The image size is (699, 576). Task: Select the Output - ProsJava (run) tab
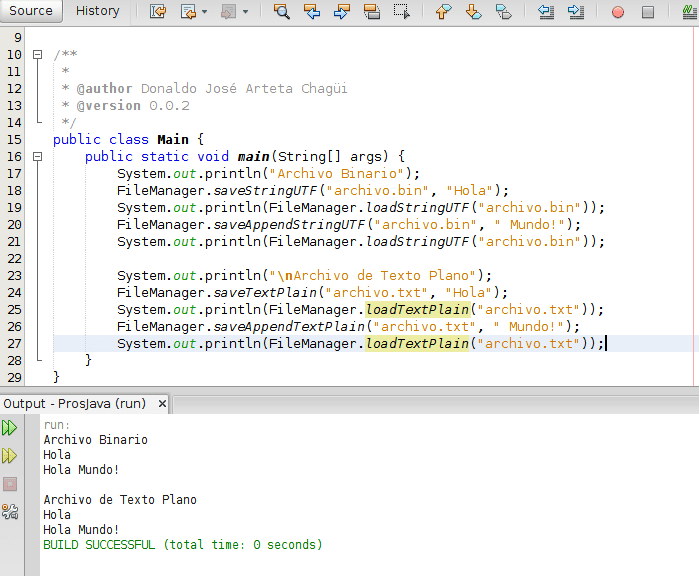click(74, 403)
